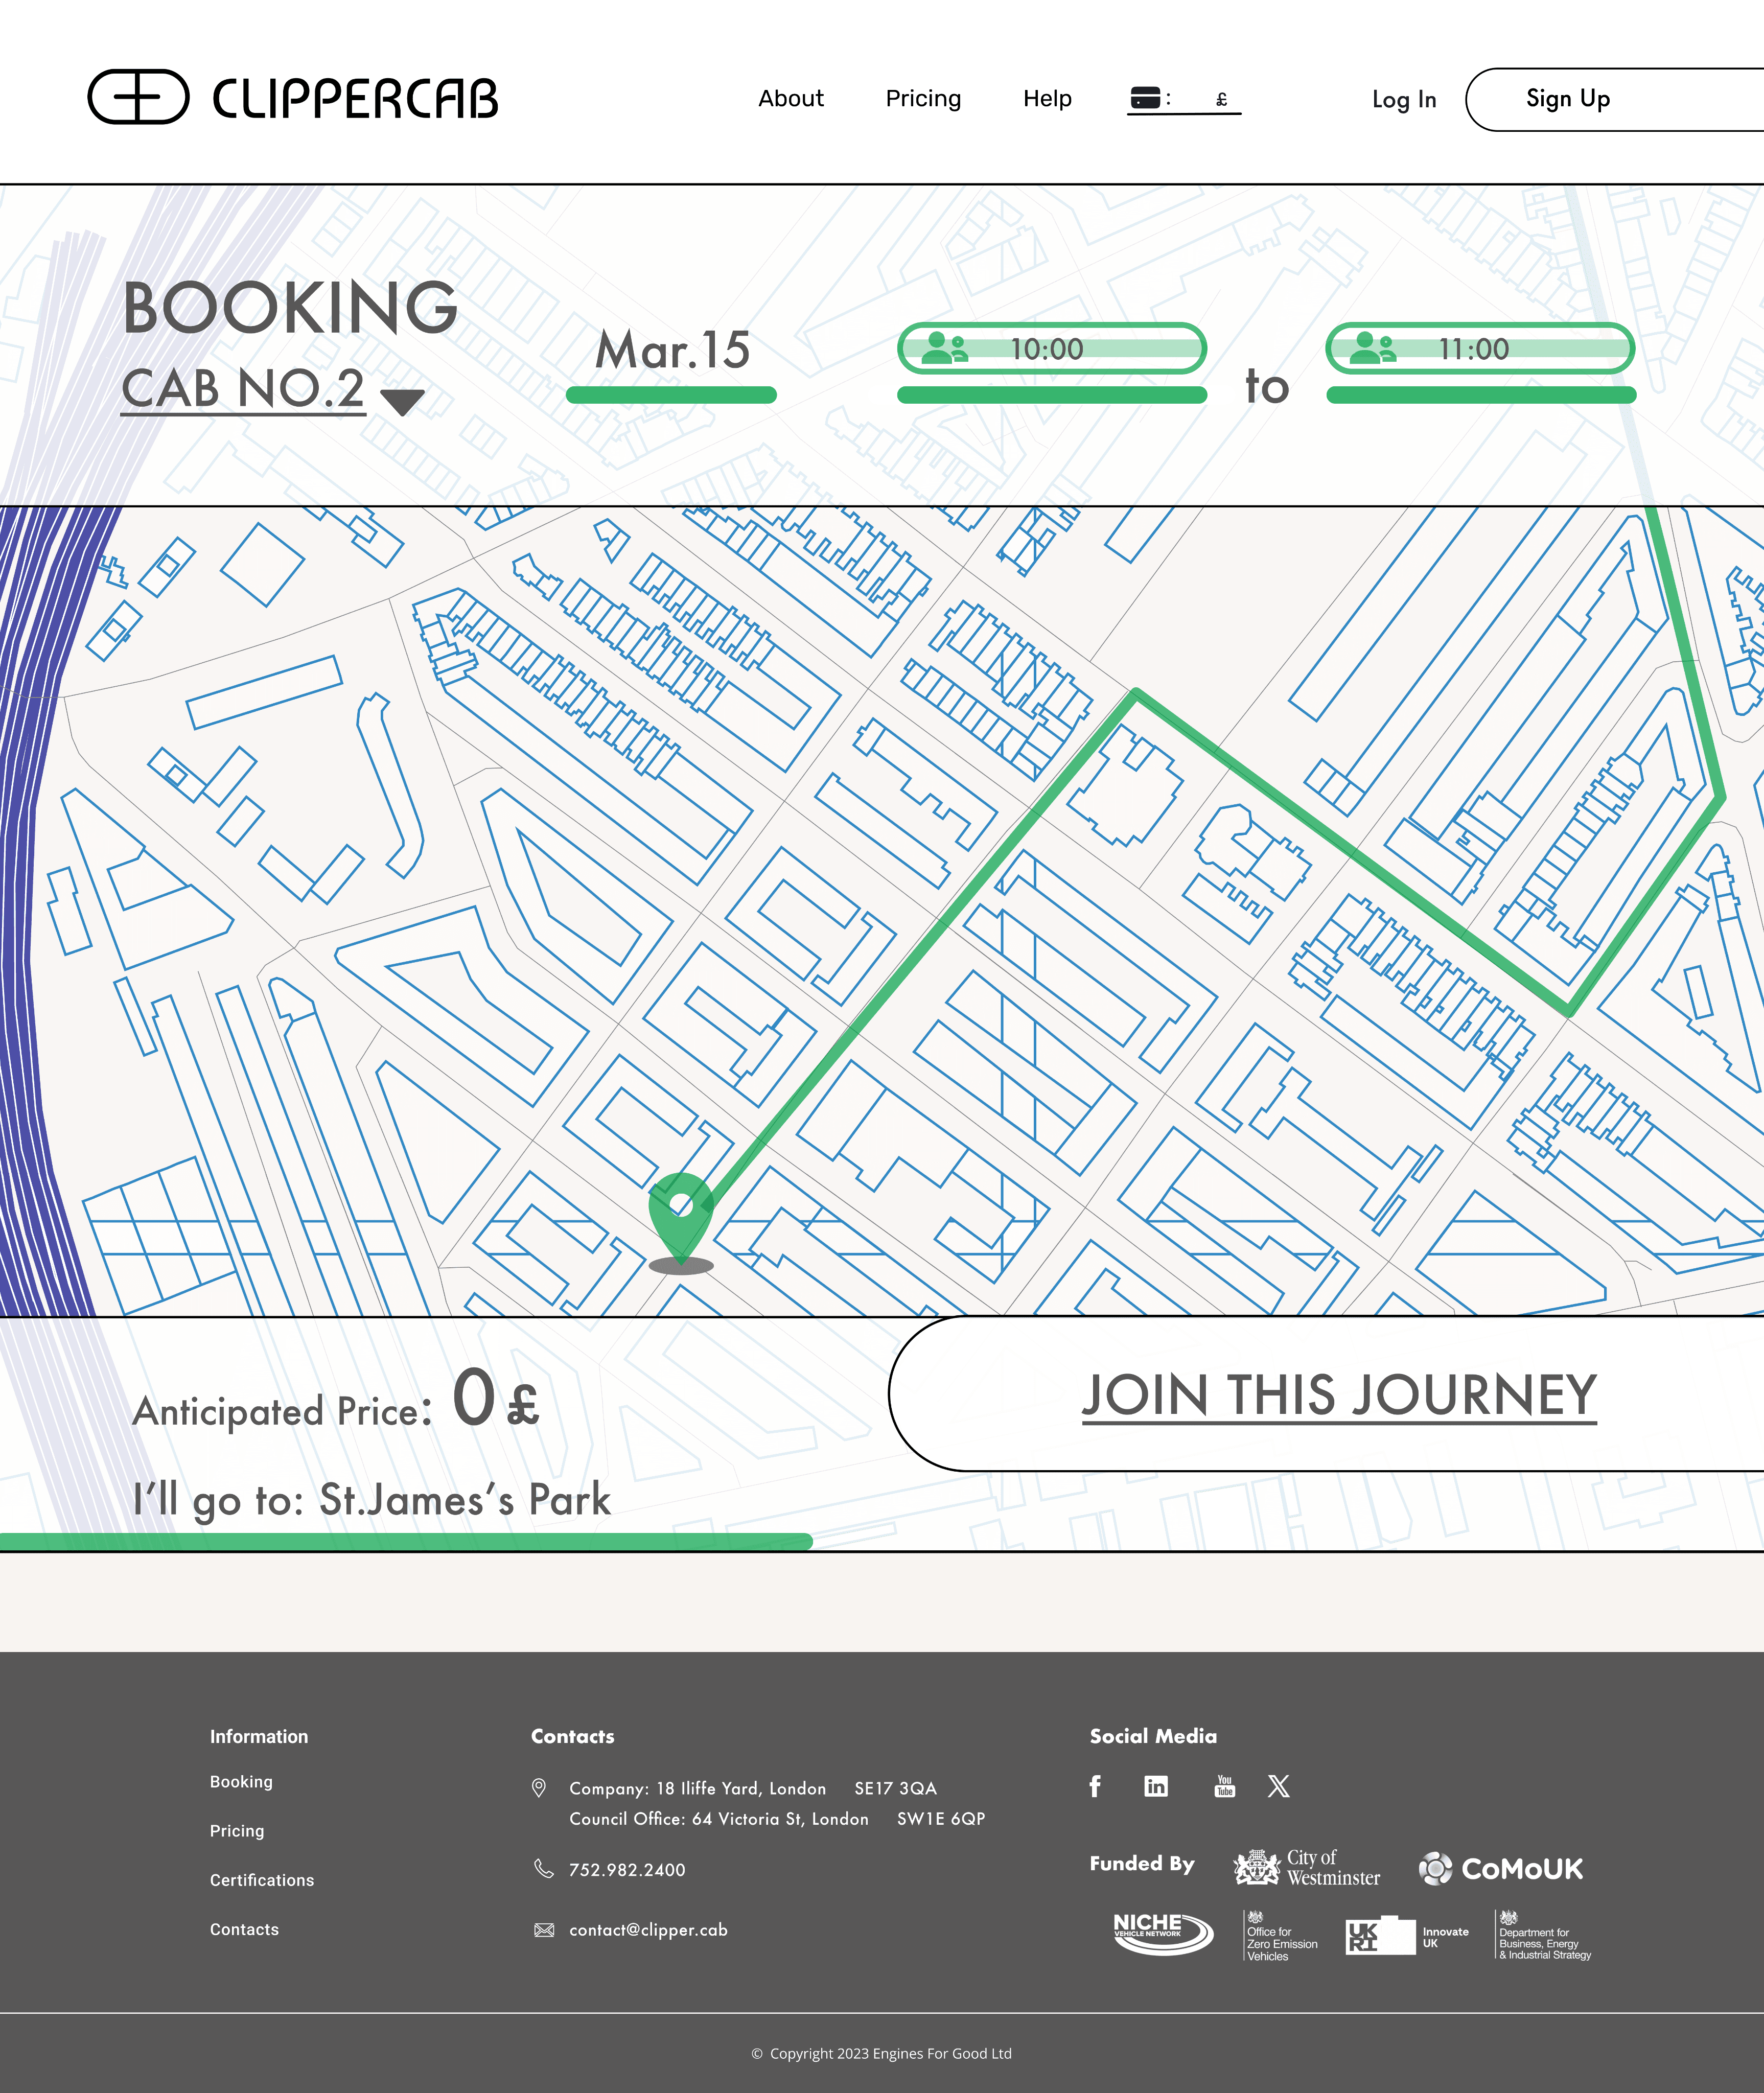Open the LinkedIn social icon
1764x2093 pixels.
coord(1156,1786)
